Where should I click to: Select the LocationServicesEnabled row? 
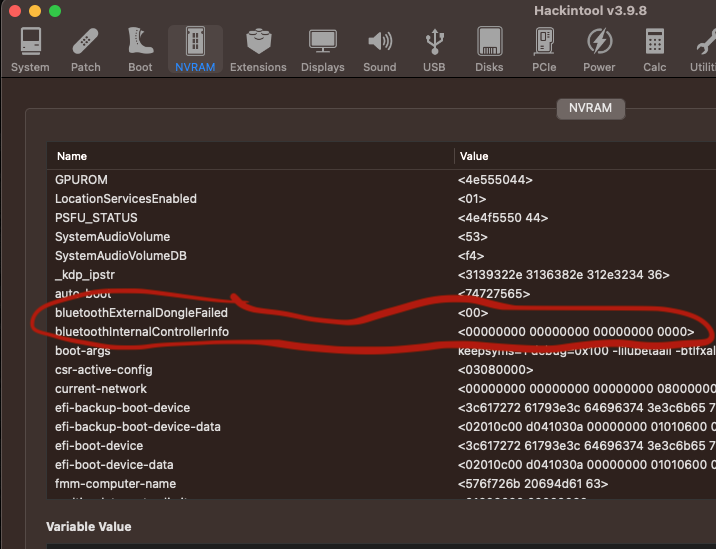pos(381,199)
